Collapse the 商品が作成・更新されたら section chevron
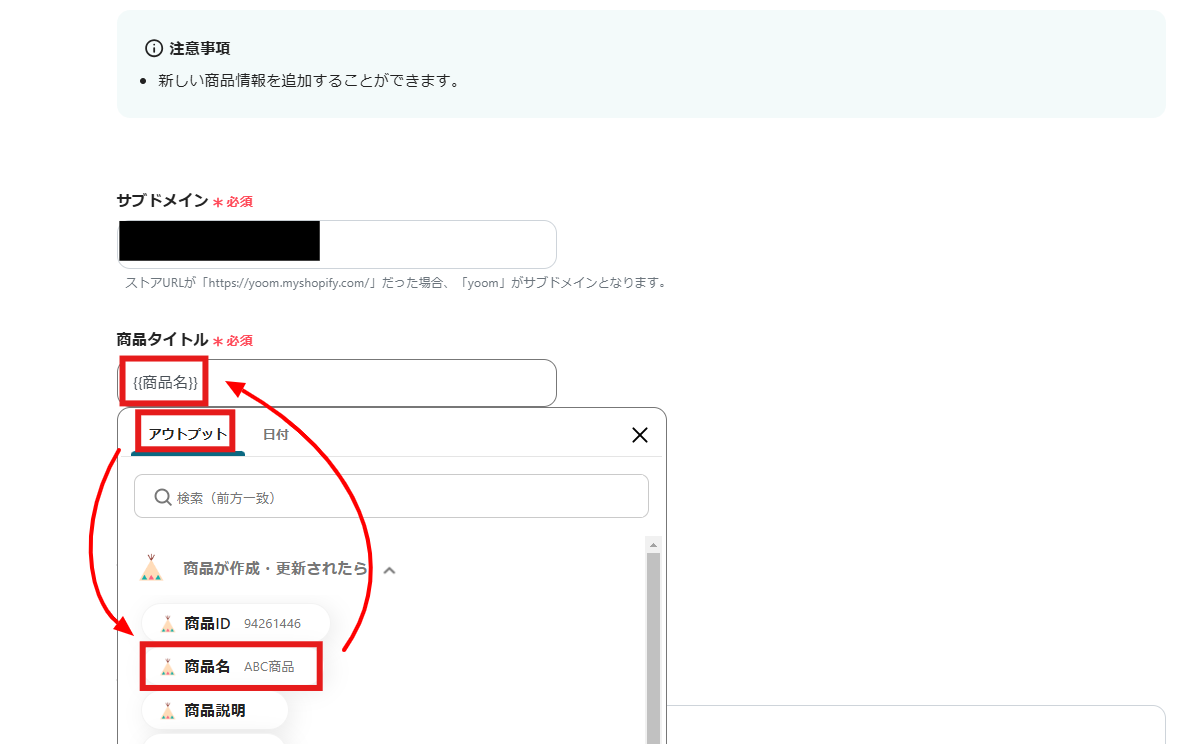This screenshot has height=744, width=1184. click(390, 570)
